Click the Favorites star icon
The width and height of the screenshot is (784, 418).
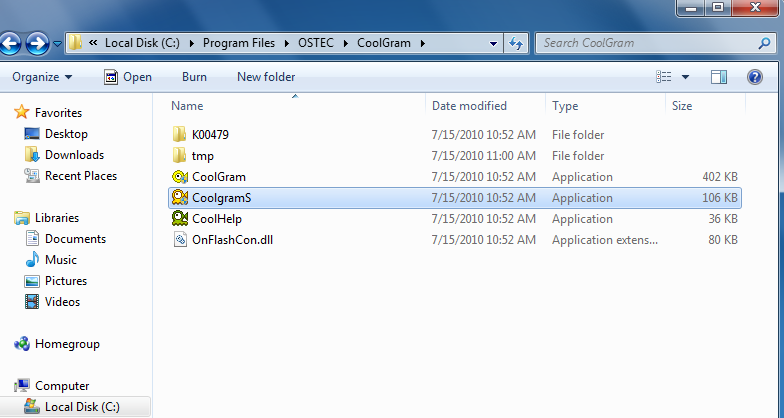pyautogui.click(x=22, y=112)
